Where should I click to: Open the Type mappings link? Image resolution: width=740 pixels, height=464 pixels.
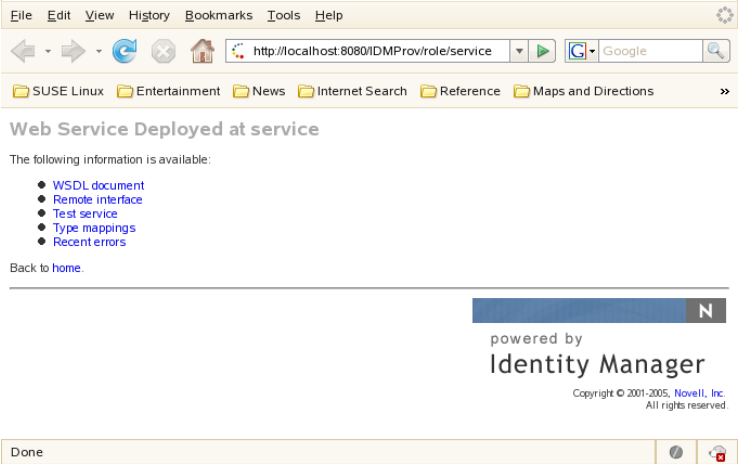coord(94,228)
